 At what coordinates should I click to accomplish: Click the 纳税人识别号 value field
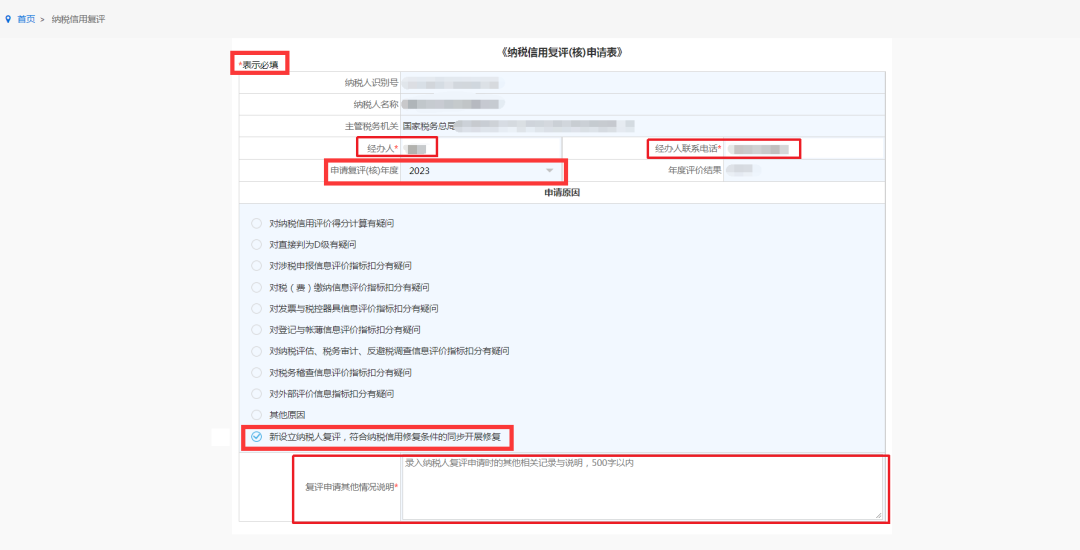643,83
